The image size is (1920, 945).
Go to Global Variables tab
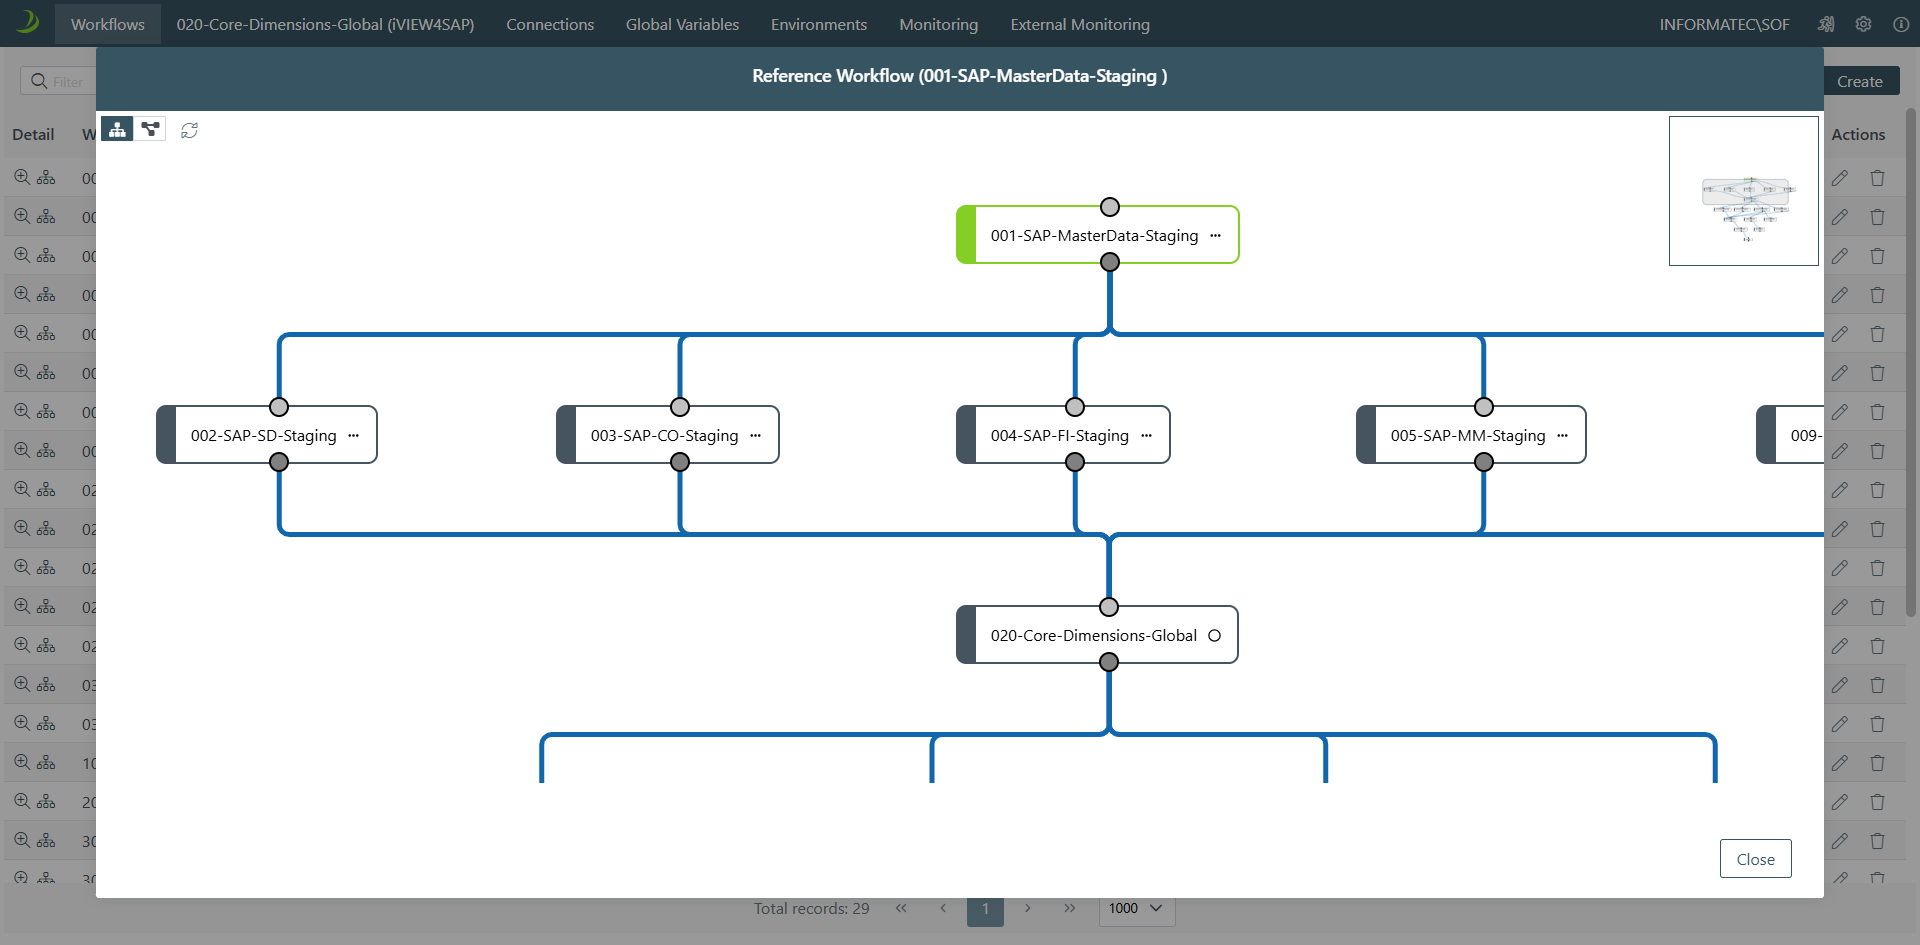point(682,24)
